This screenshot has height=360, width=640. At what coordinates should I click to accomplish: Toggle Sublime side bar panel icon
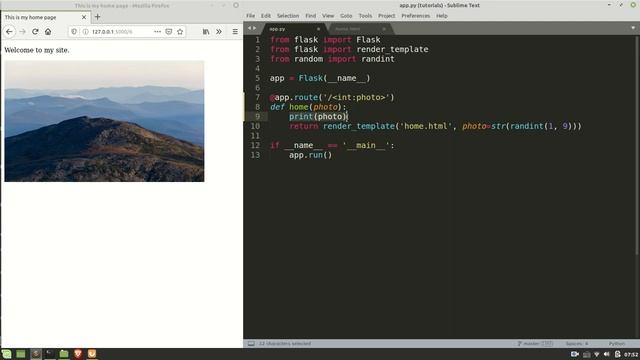tap(251, 344)
